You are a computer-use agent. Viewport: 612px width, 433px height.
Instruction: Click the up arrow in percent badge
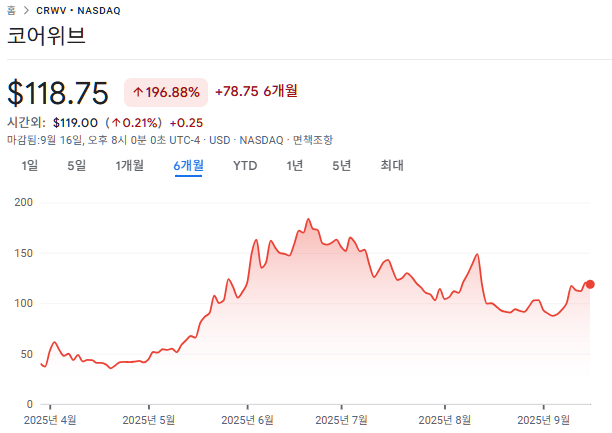[x=138, y=92]
